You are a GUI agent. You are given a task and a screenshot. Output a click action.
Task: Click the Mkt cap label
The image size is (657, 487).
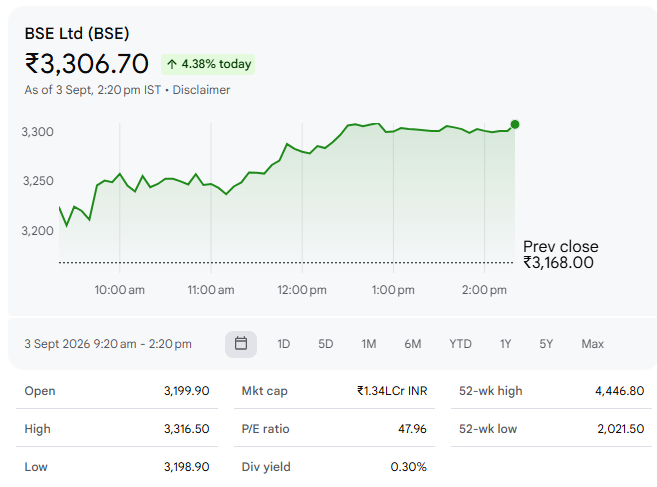[x=264, y=391]
